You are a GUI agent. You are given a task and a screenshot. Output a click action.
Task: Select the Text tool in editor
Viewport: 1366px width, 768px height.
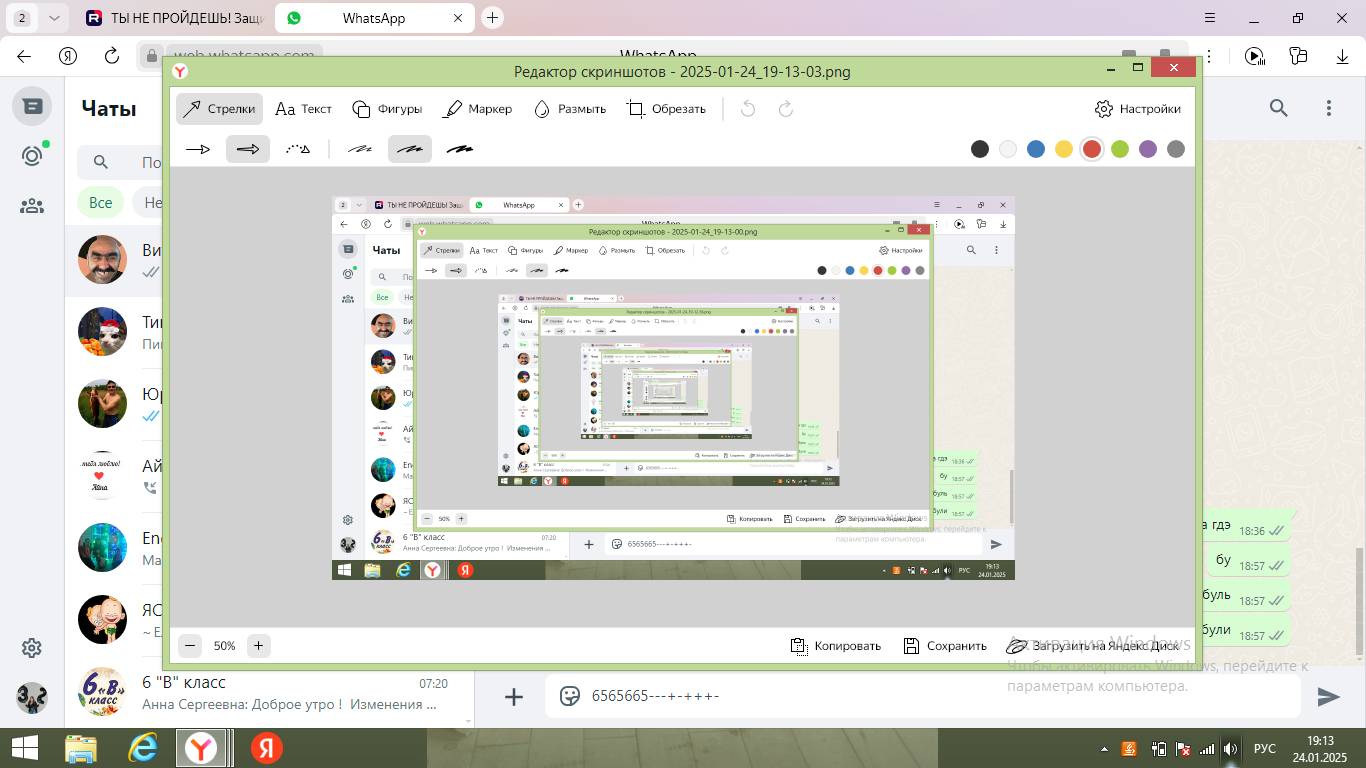(x=303, y=109)
